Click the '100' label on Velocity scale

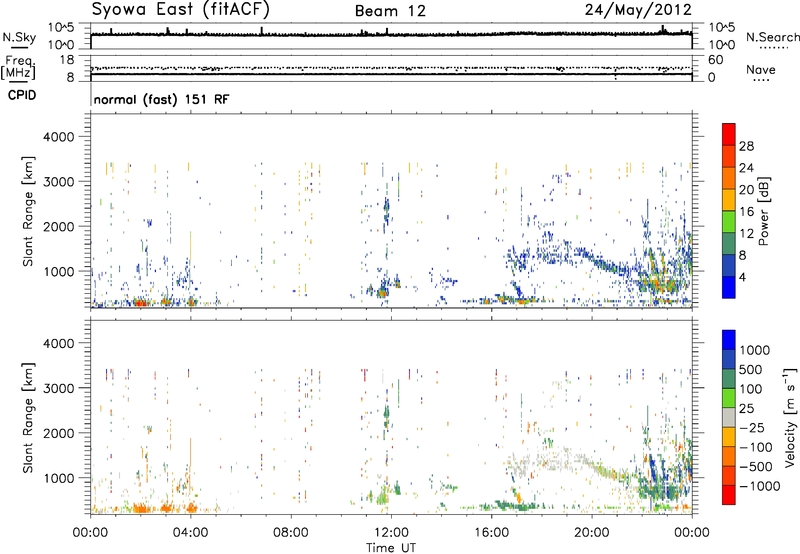(x=751, y=389)
